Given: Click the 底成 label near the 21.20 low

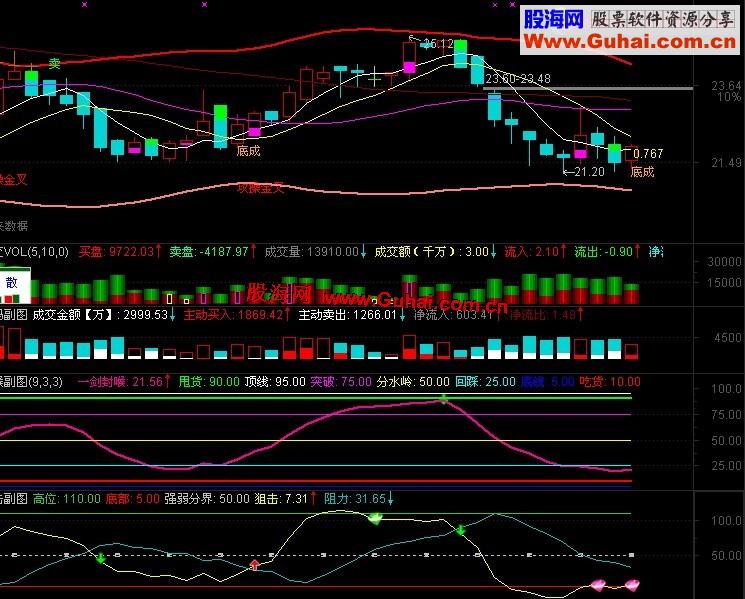Looking at the screenshot, I should tap(642, 171).
